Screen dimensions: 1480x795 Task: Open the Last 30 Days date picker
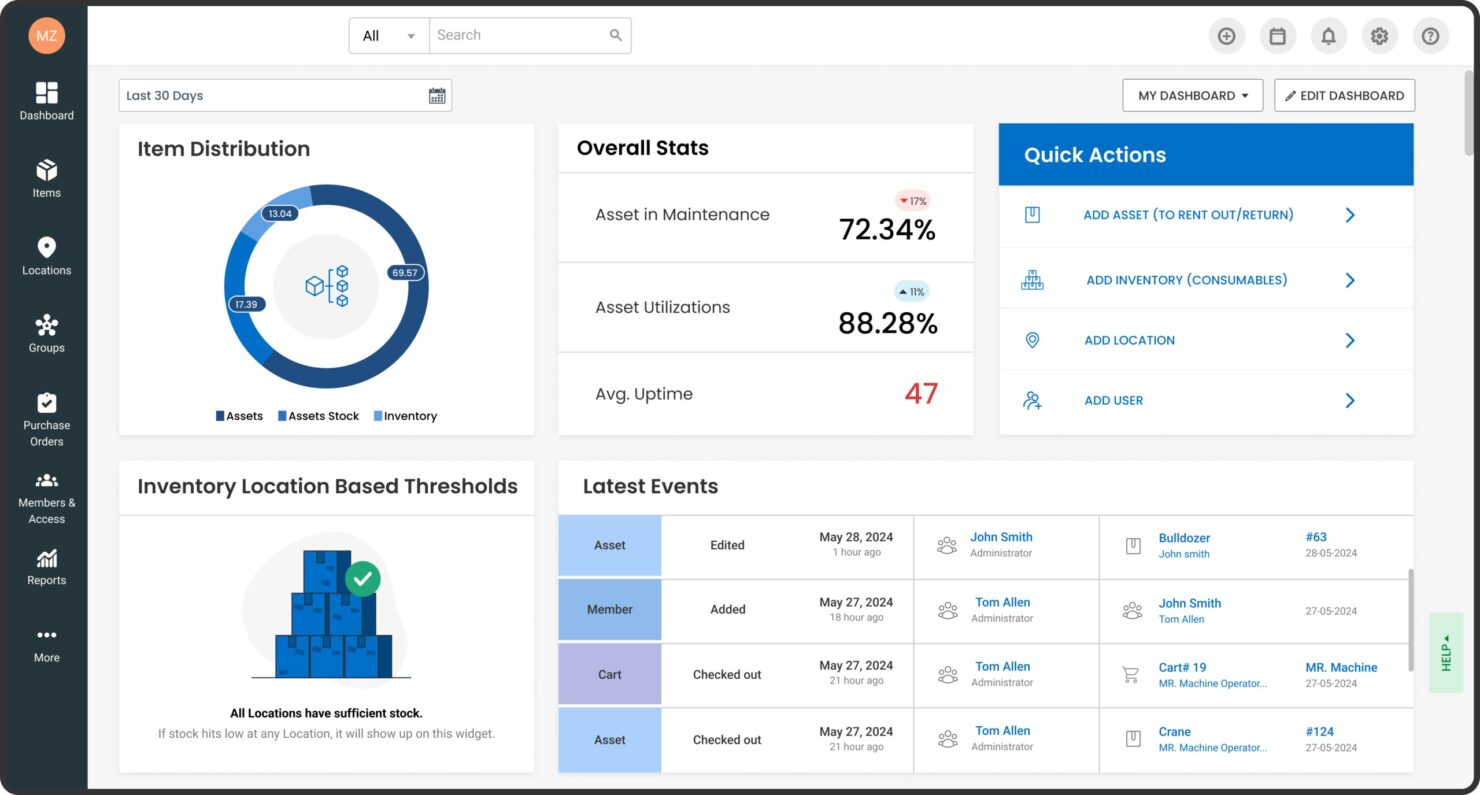[284, 95]
